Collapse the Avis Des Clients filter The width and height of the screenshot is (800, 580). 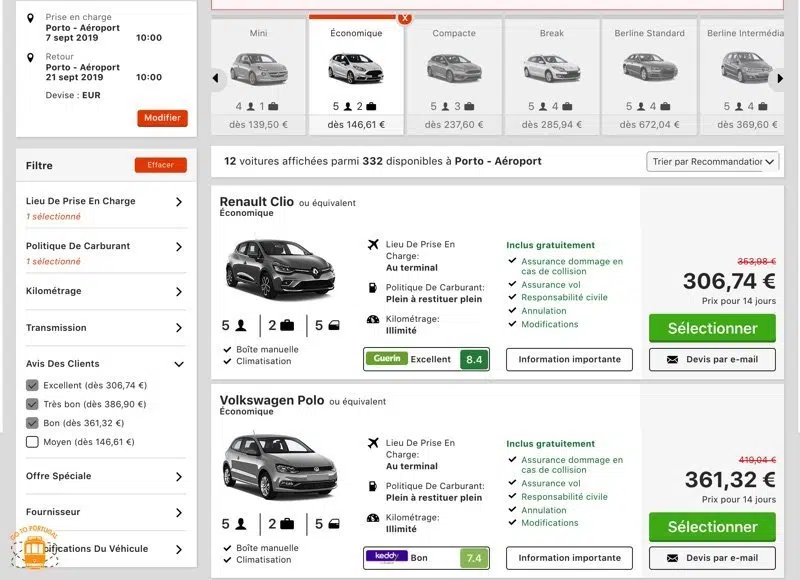[179, 364]
